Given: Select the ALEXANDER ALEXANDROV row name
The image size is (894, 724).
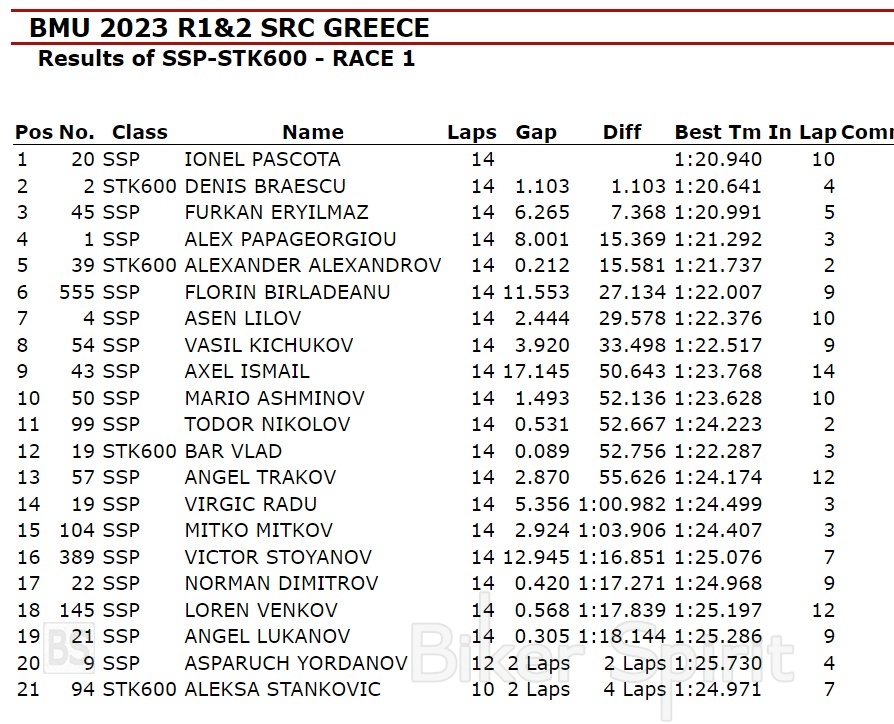Looking at the screenshot, I should tap(312, 265).
